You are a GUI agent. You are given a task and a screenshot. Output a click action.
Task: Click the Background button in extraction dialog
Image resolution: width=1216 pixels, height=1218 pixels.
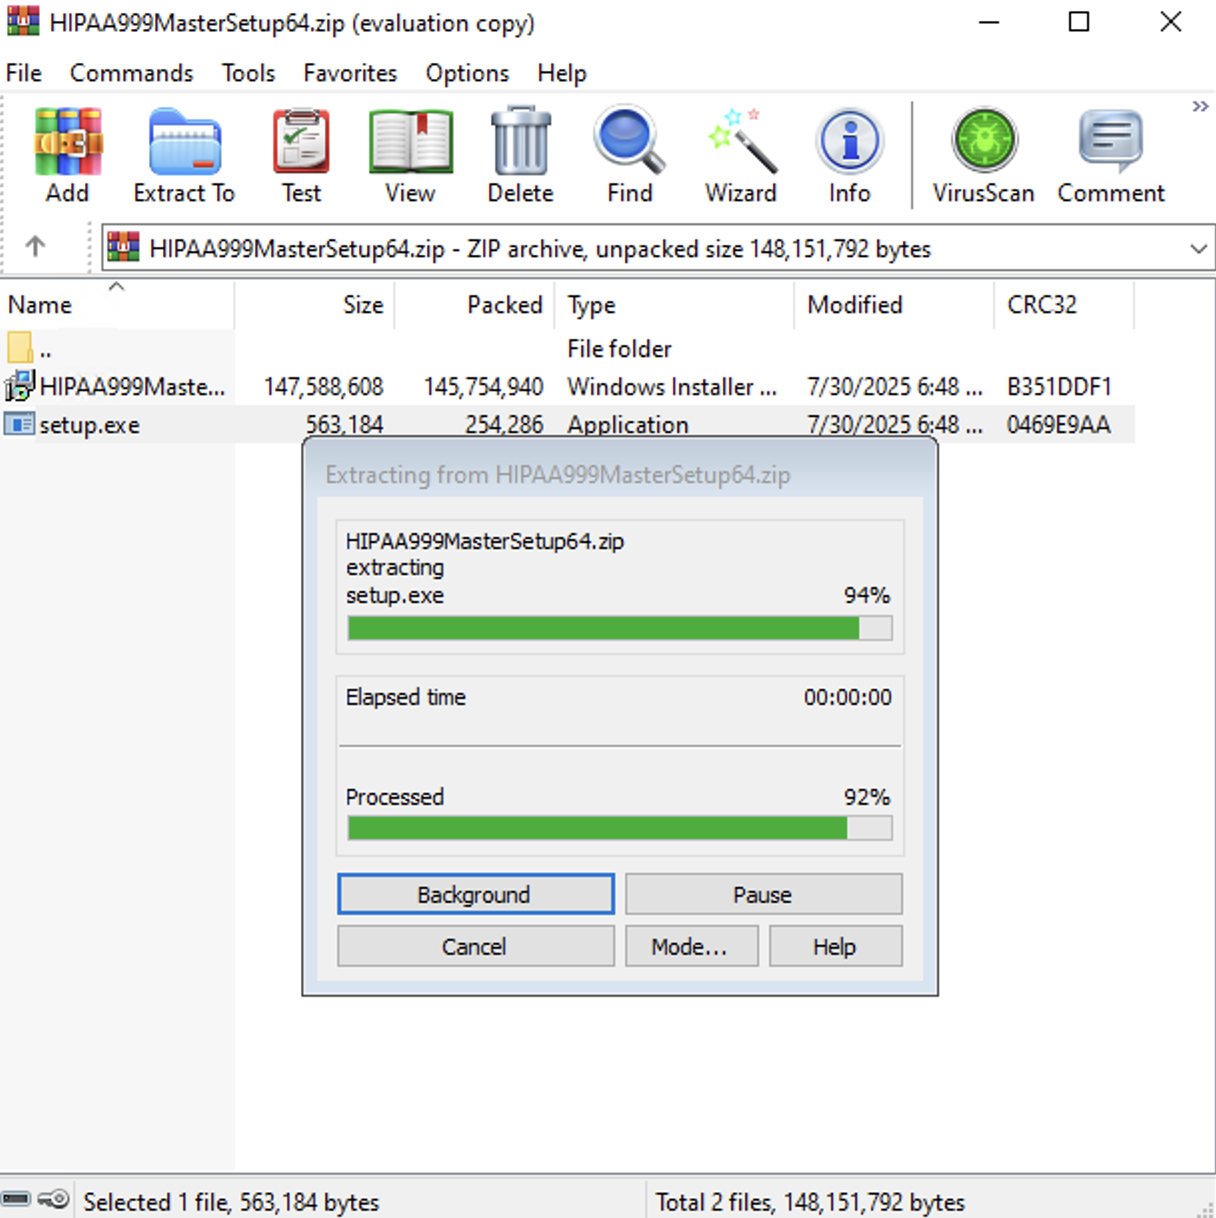476,894
